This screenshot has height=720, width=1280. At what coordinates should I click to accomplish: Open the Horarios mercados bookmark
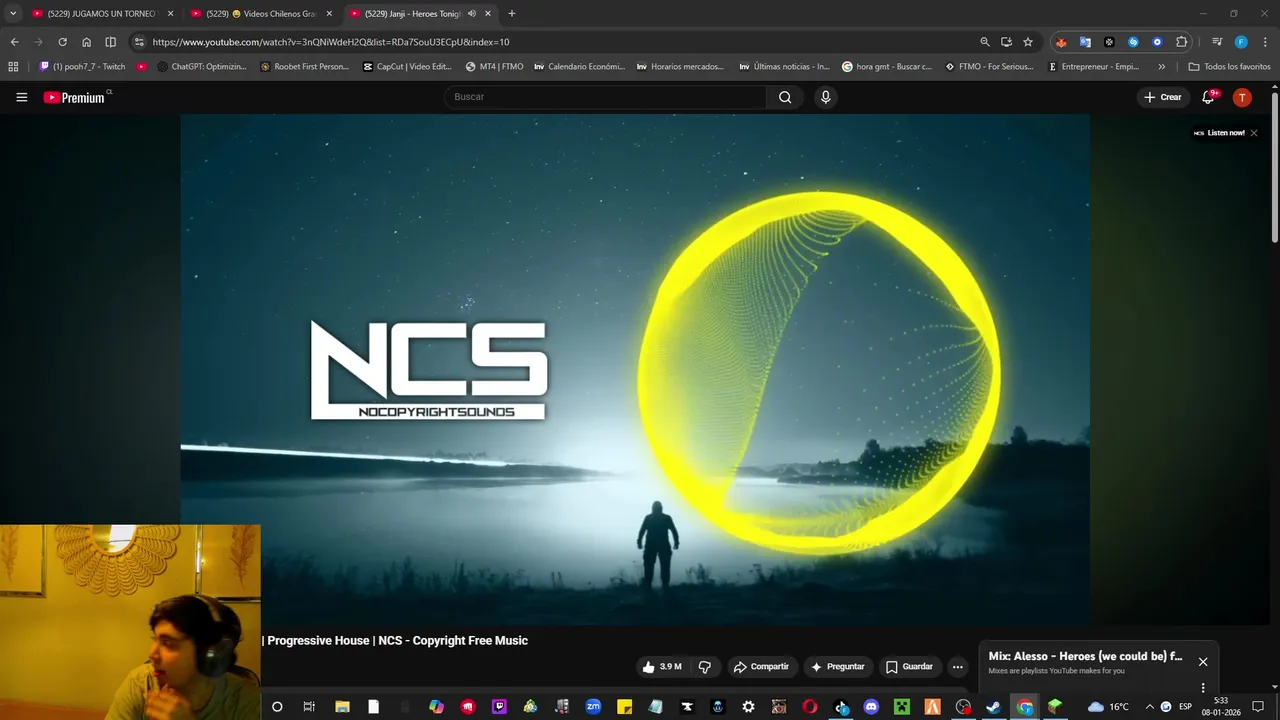(680, 67)
